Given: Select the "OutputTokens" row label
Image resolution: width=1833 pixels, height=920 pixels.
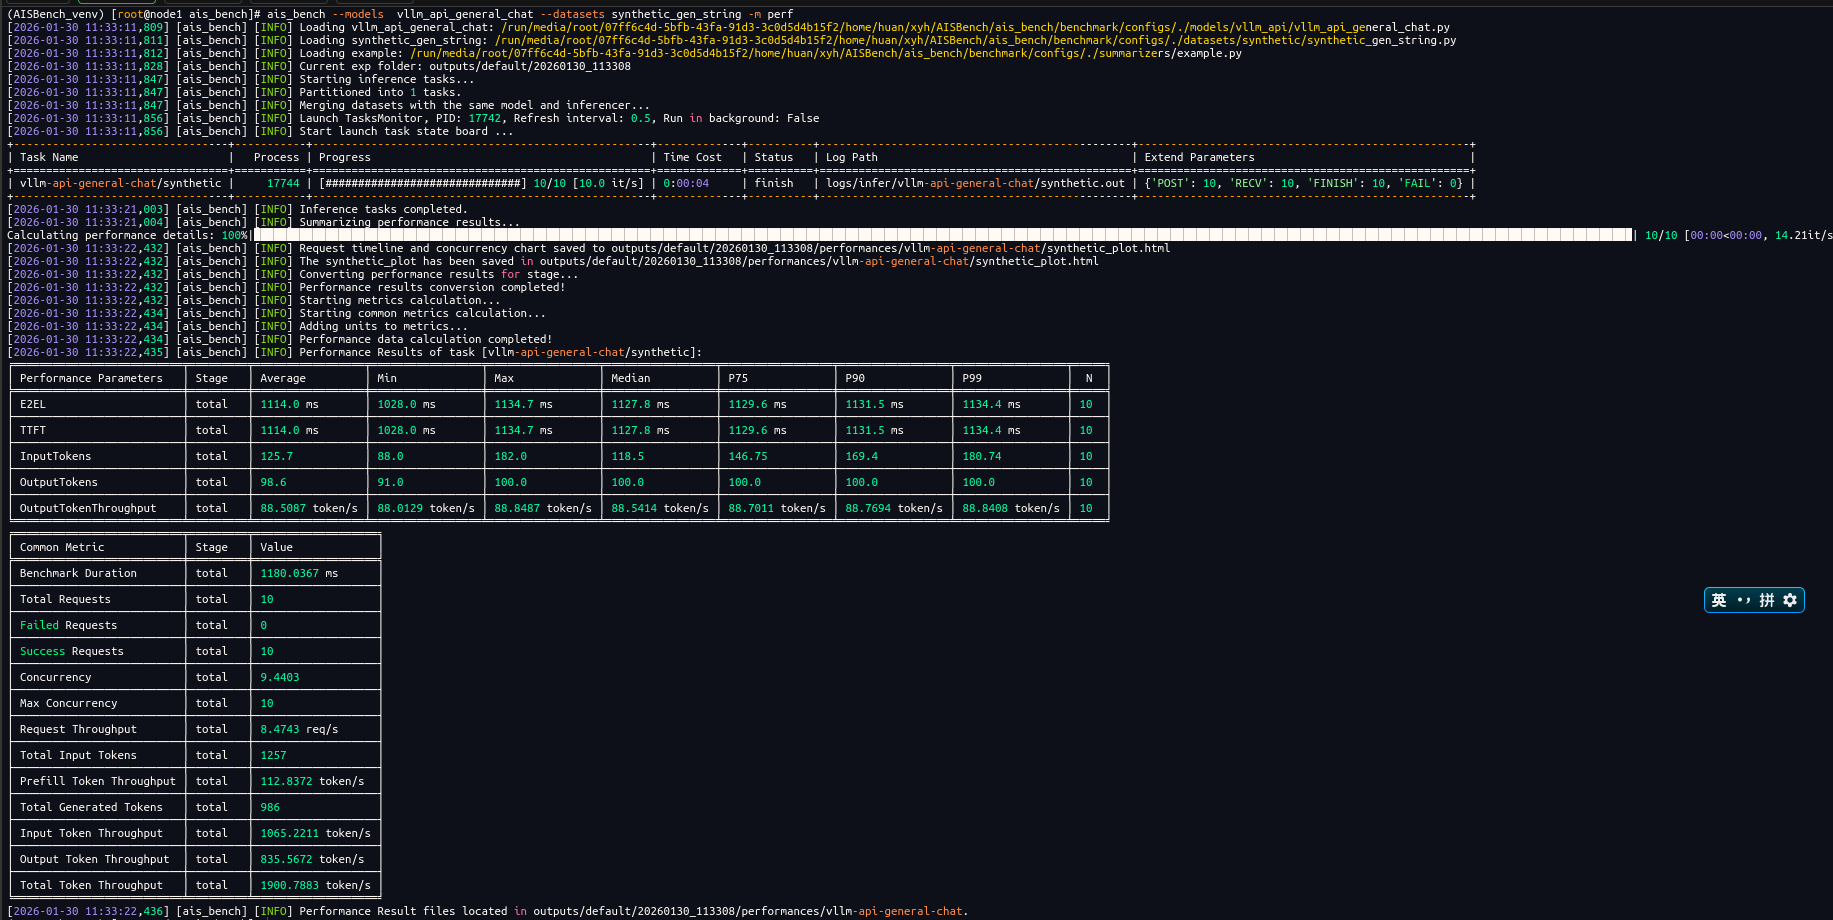Looking at the screenshot, I should tap(59, 482).
